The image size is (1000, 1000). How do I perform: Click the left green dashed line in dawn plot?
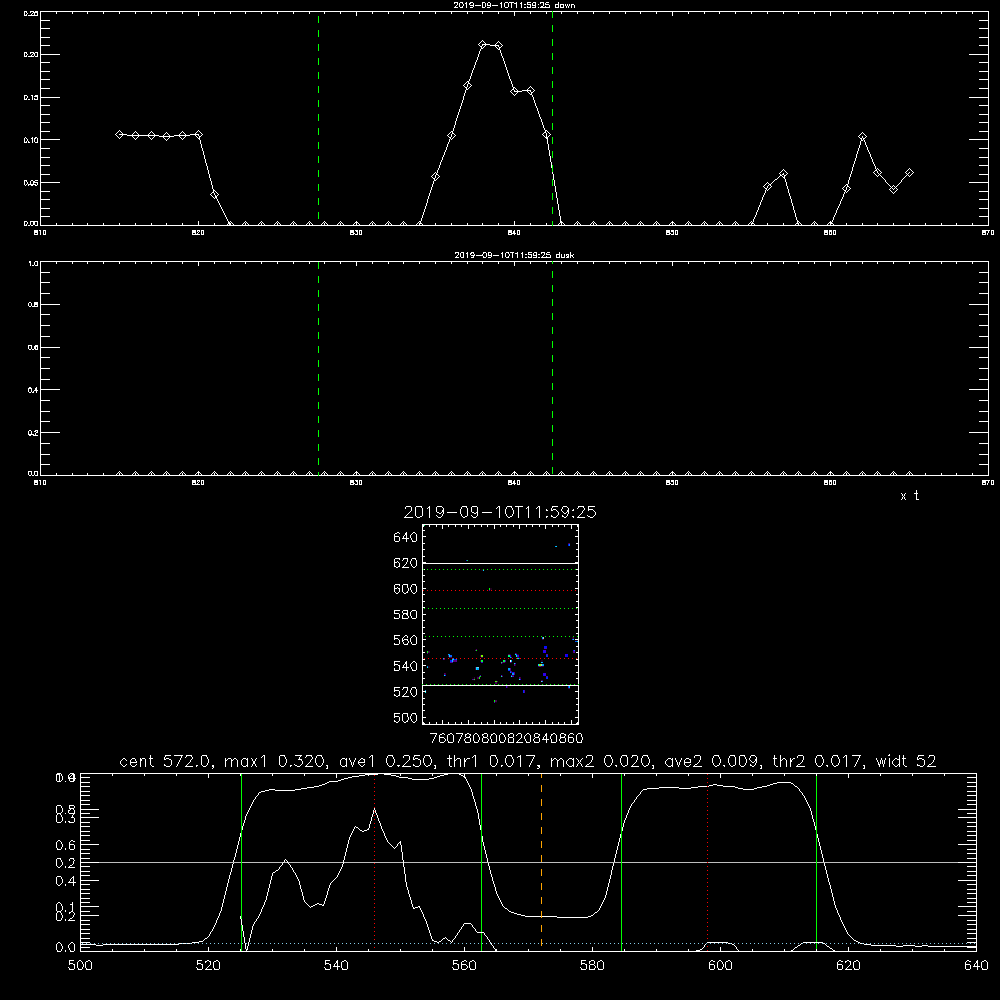pyautogui.click(x=318, y=118)
